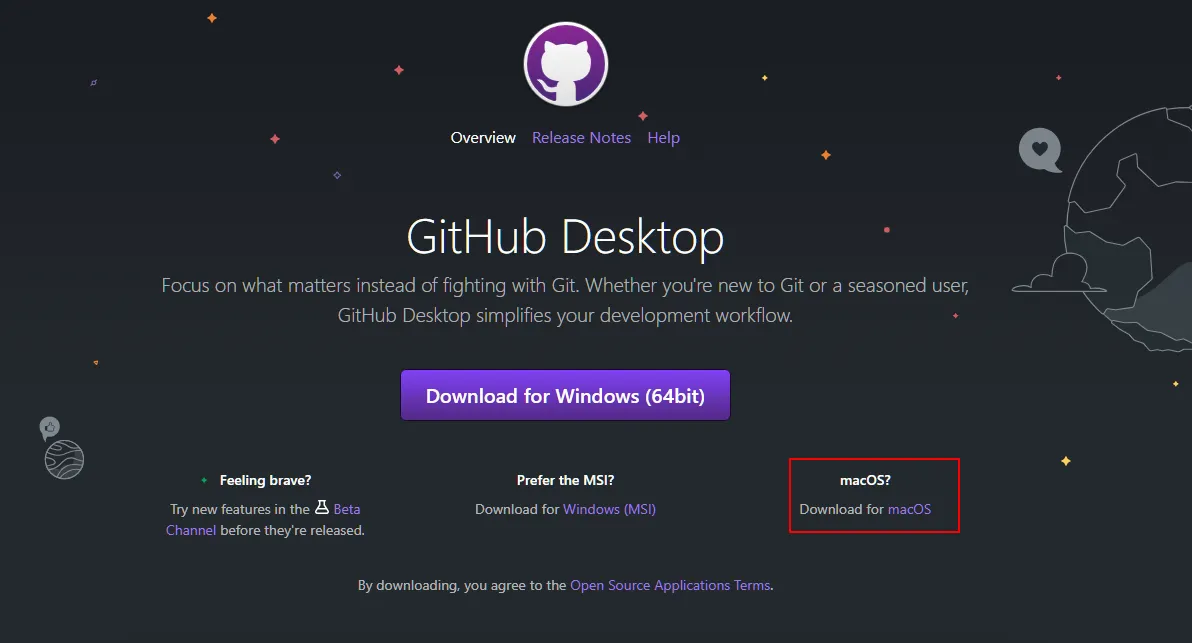Screen dimensions: 1192x643
Task: Open the Open Source Applications Terms link
Action: (x=670, y=585)
